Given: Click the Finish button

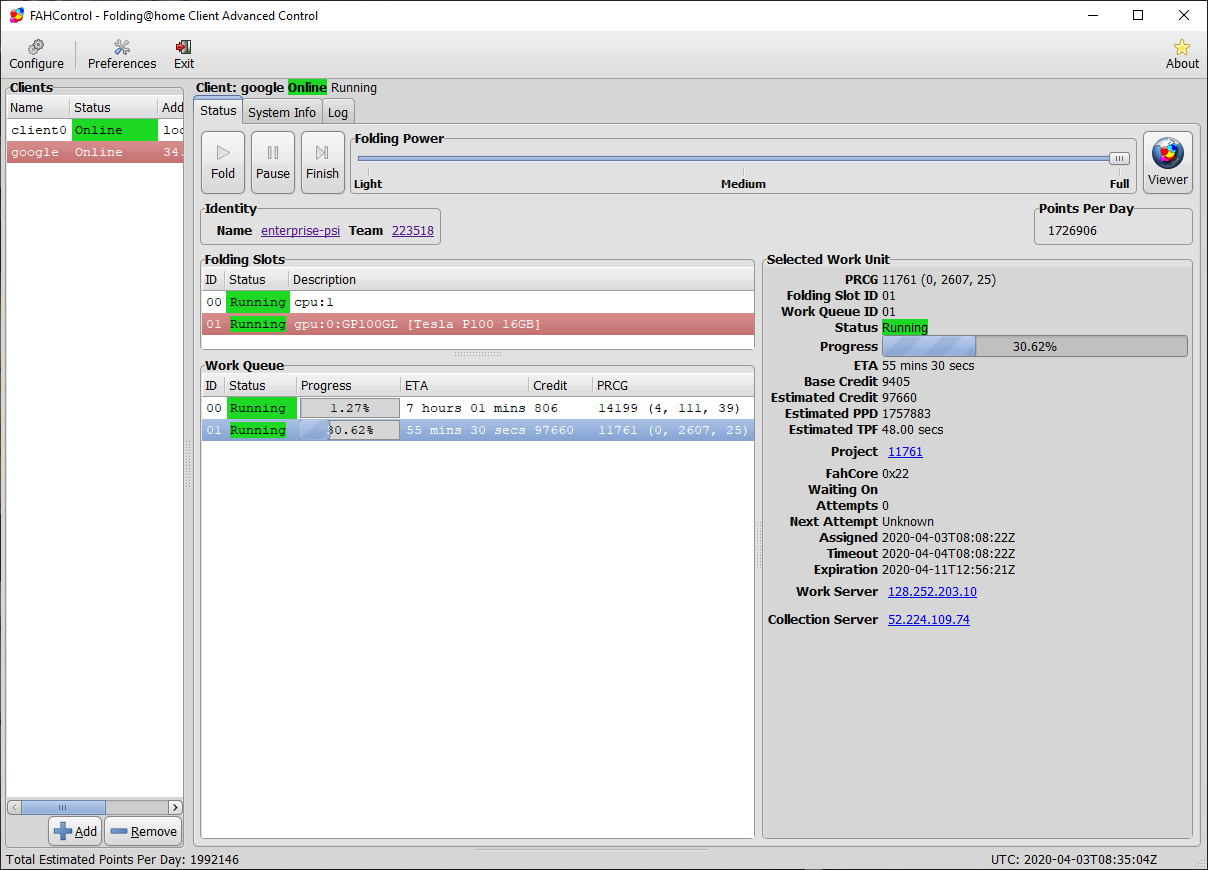Looking at the screenshot, I should (x=322, y=162).
